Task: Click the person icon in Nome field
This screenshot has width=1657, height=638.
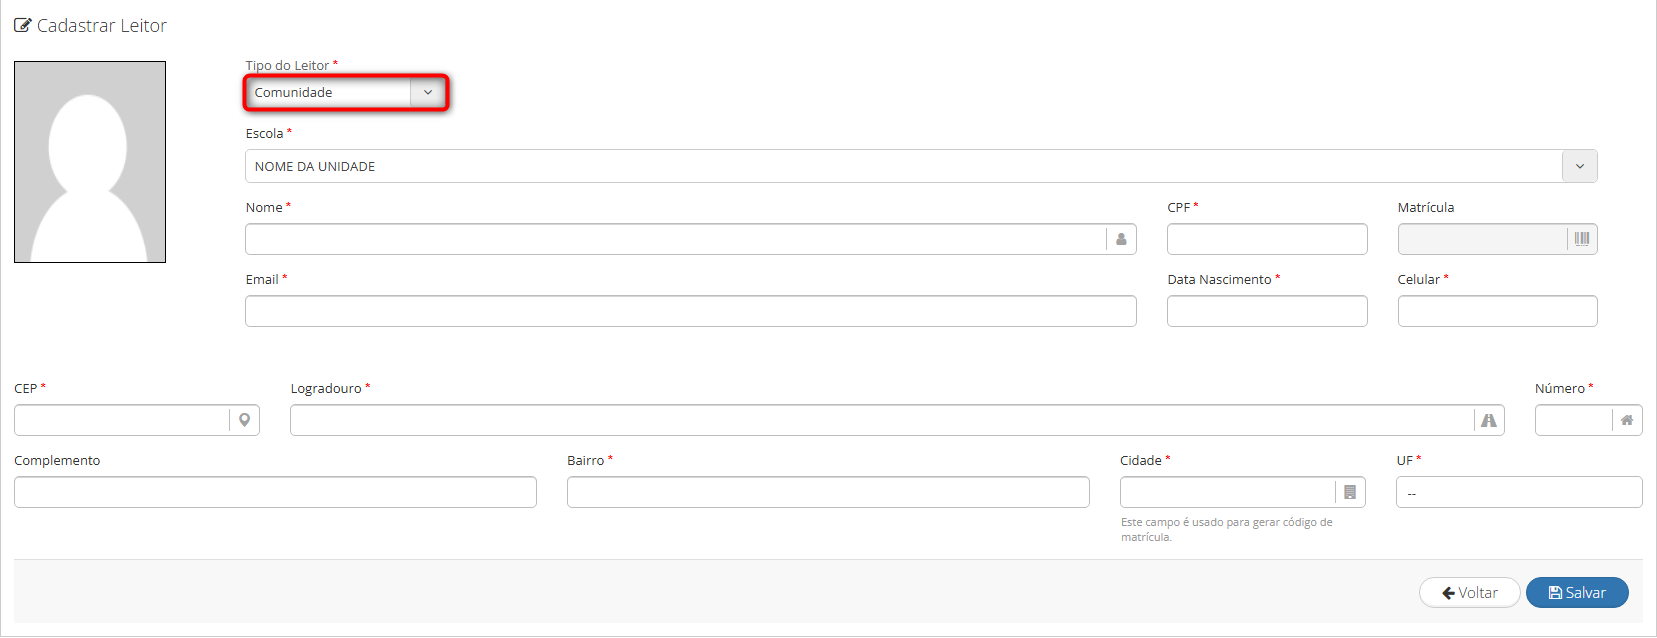Action: pyautogui.click(x=1121, y=239)
